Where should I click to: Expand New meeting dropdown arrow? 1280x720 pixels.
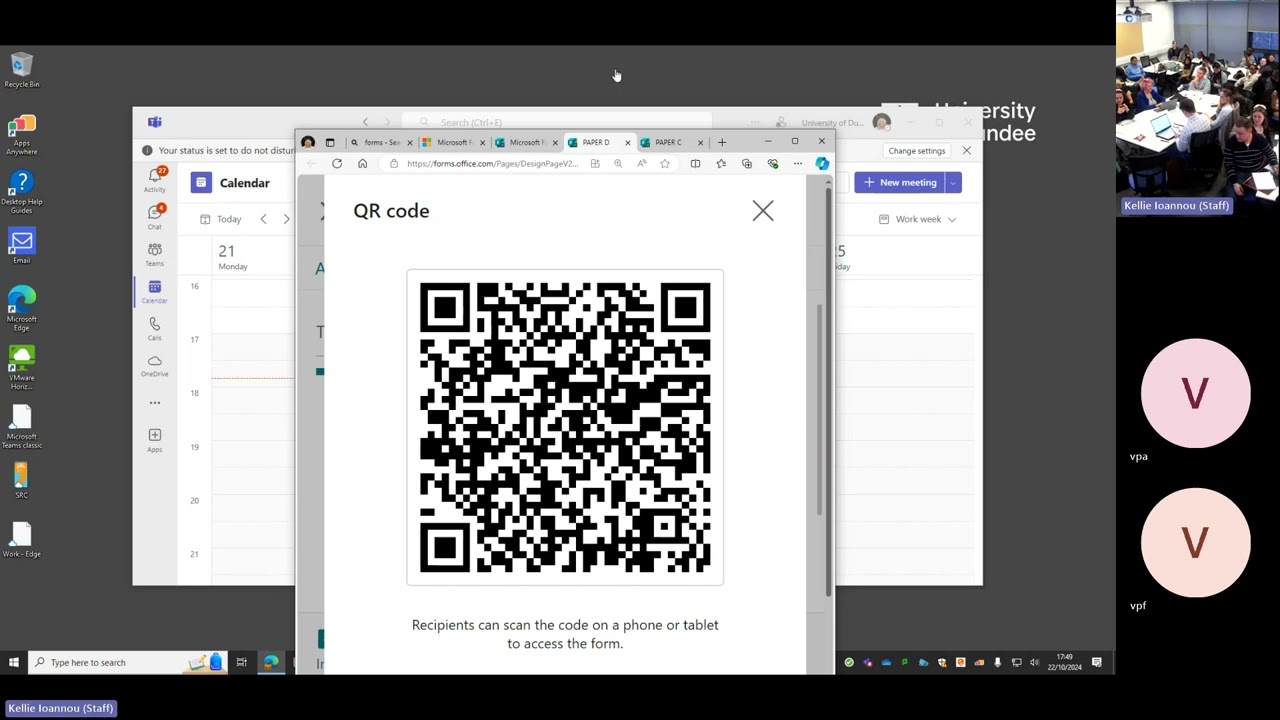pyautogui.click(x=954, y=183)
